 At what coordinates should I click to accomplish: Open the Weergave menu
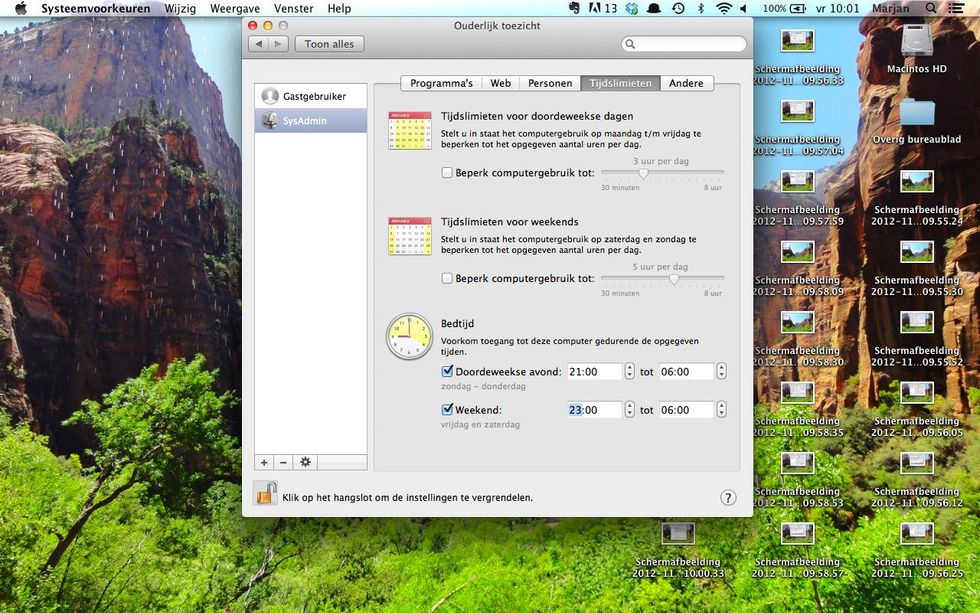point(235,9)
